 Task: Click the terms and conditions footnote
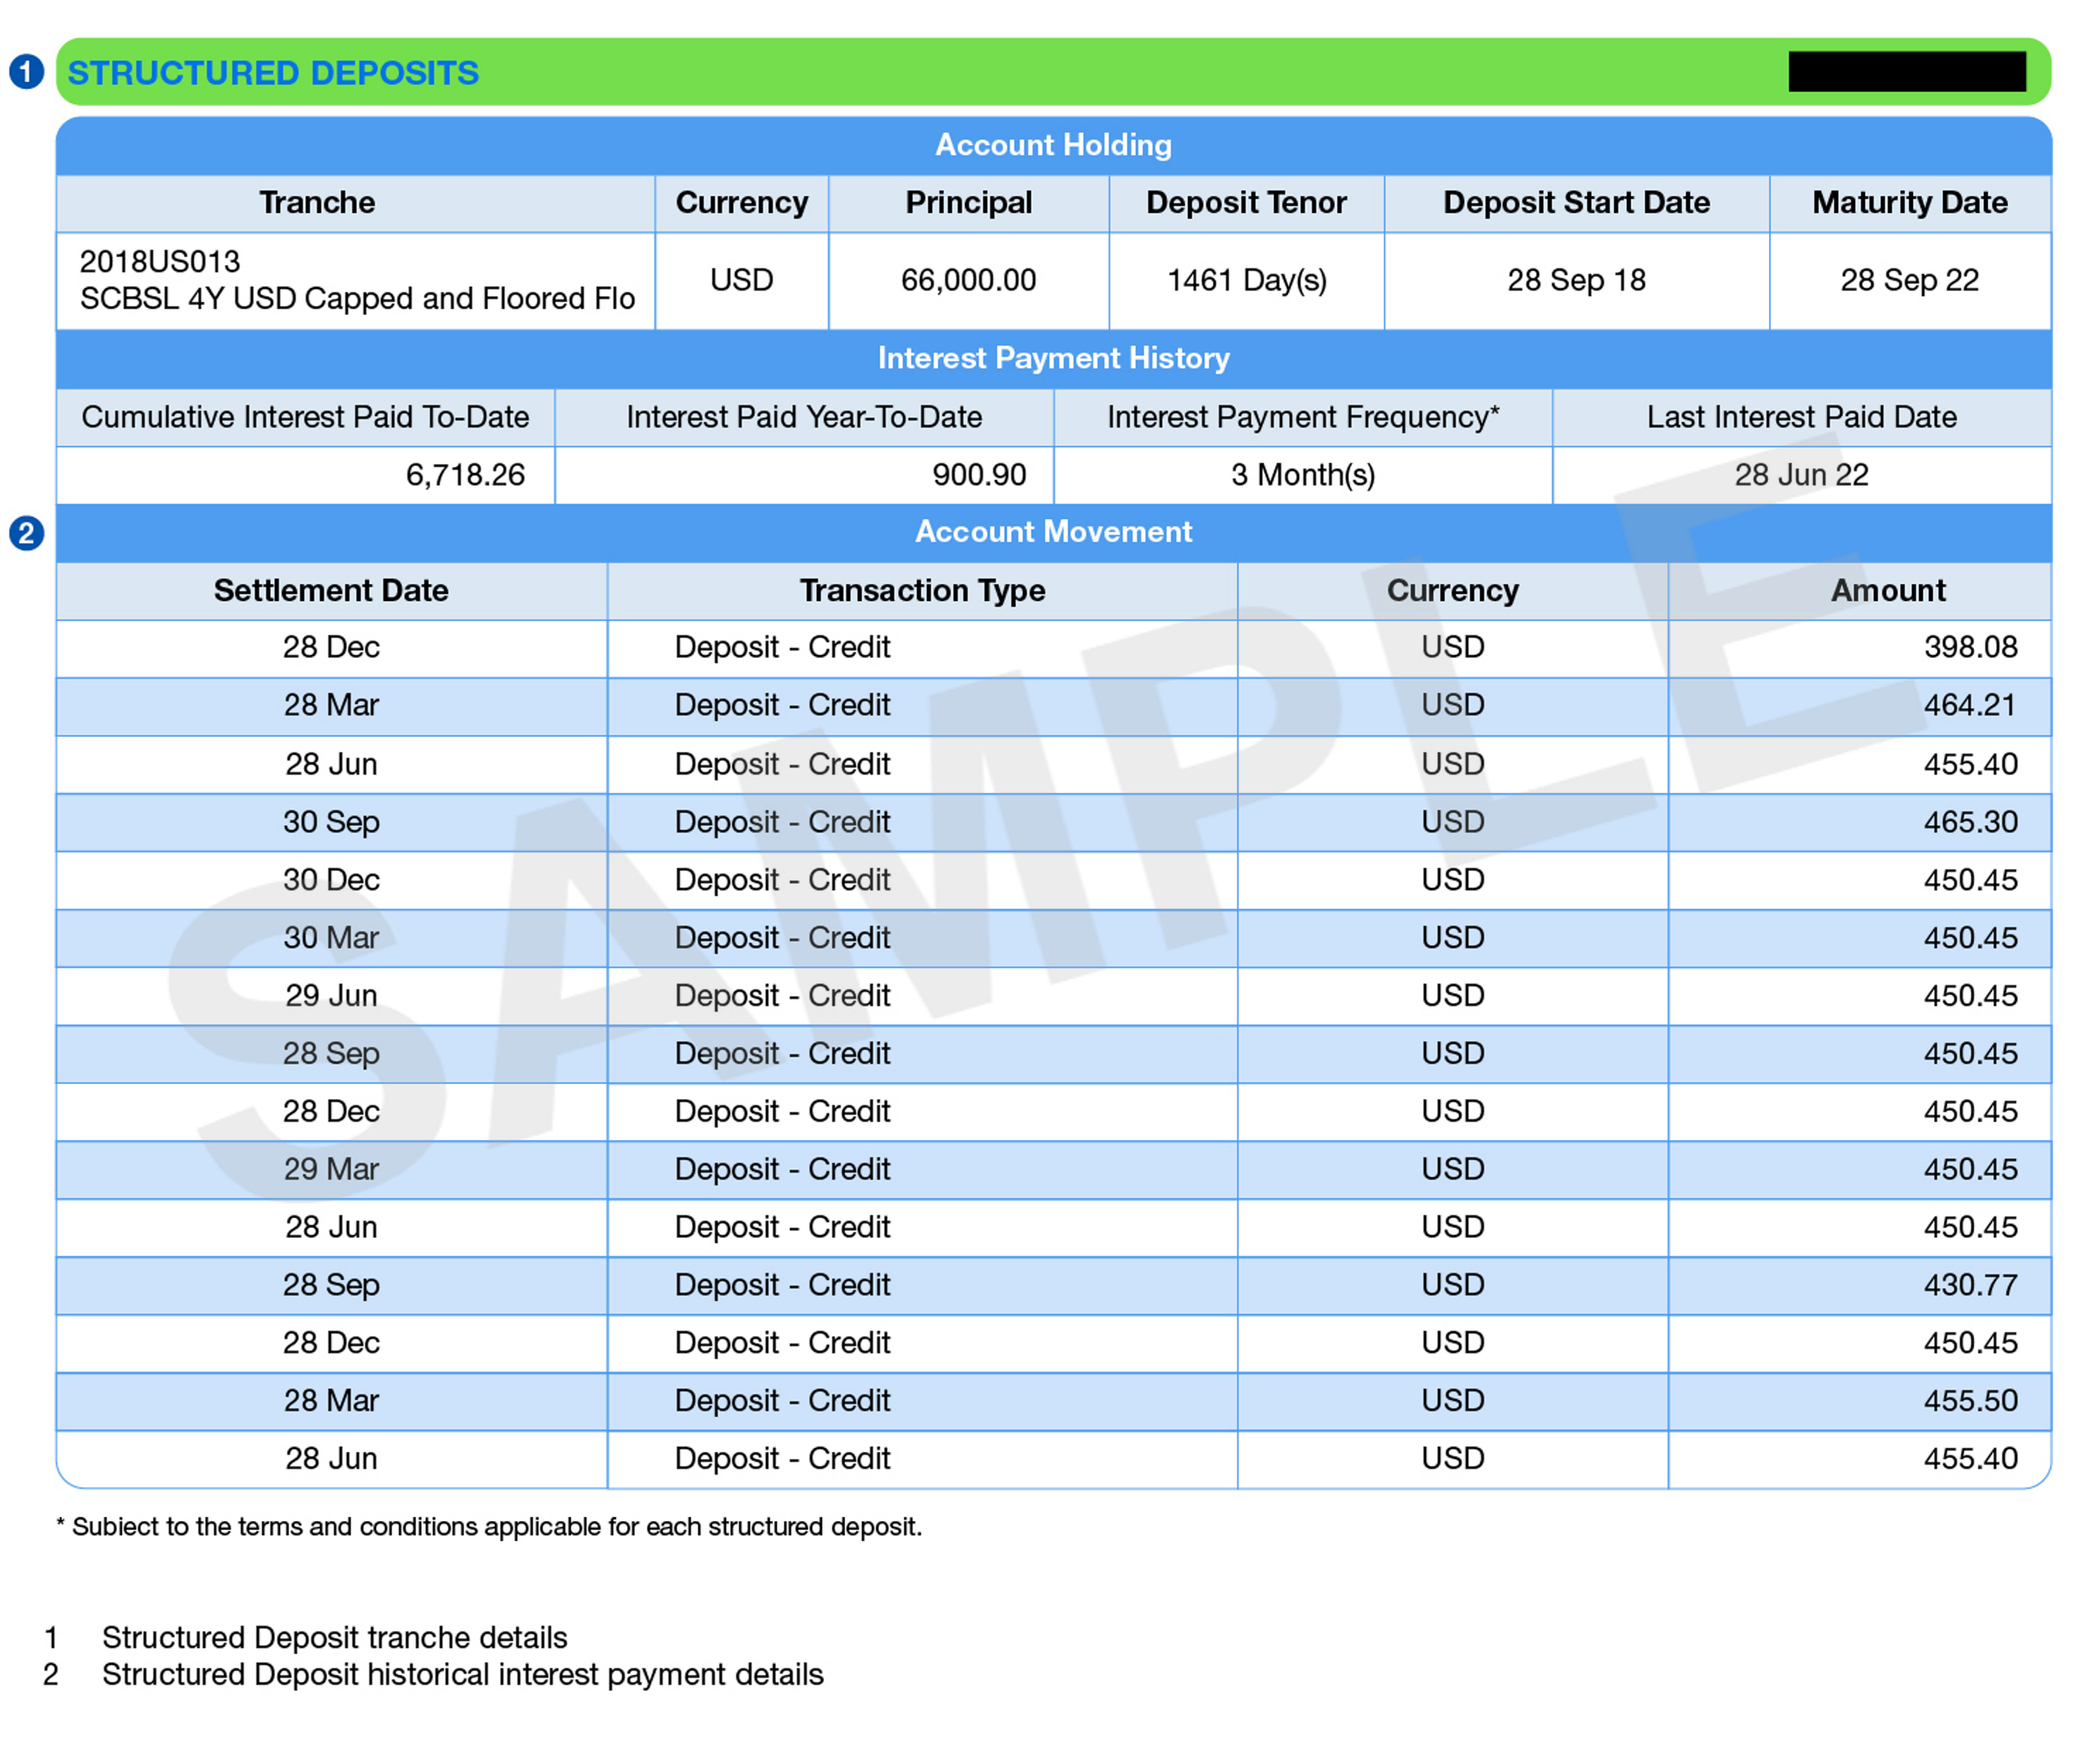coord(489,1529)
